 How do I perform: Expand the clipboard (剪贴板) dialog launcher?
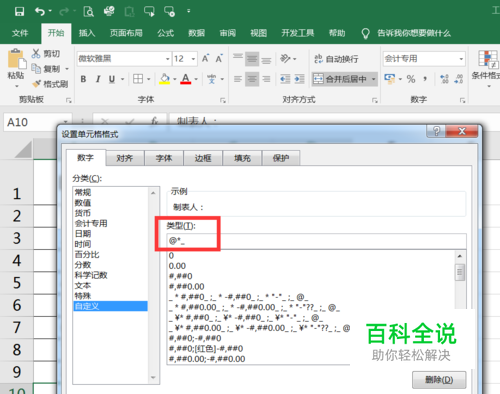[x=69, y=100]
